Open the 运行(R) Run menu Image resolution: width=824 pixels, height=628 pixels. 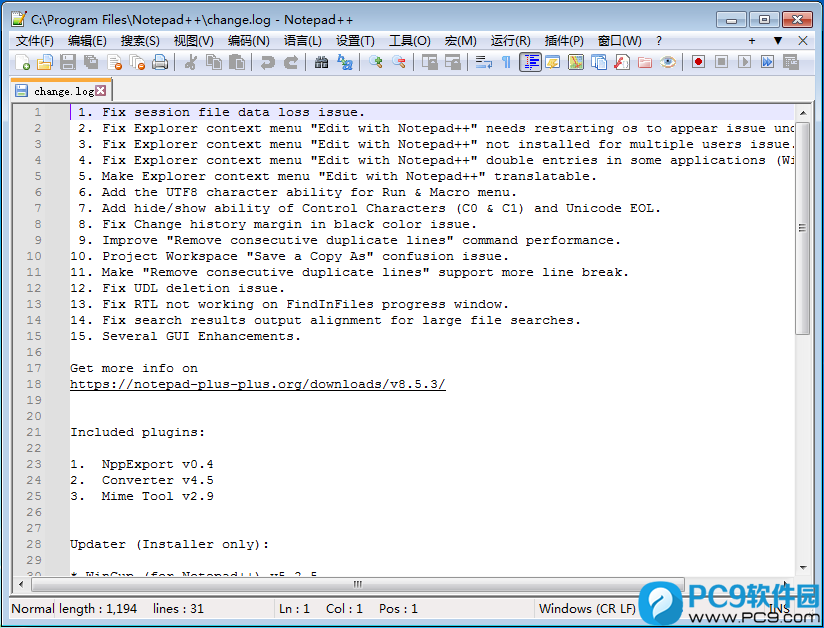point(510,40)
